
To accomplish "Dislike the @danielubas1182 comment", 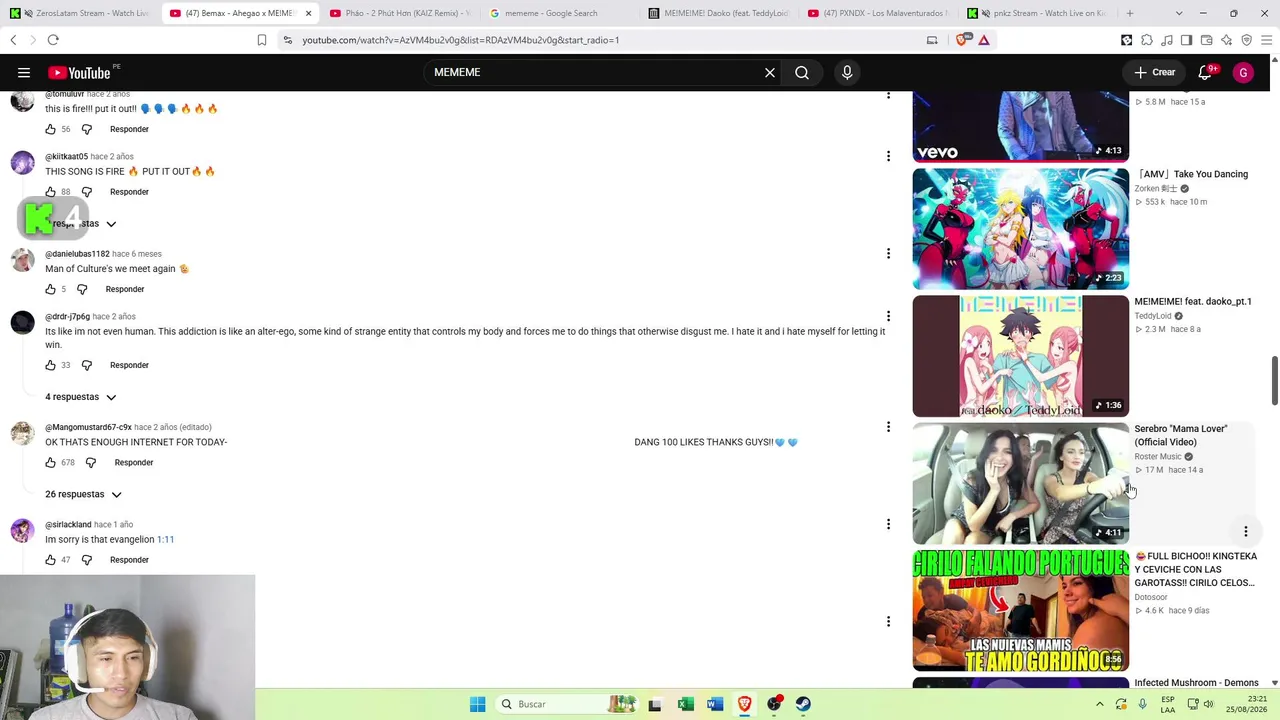I will click(82, 289).
